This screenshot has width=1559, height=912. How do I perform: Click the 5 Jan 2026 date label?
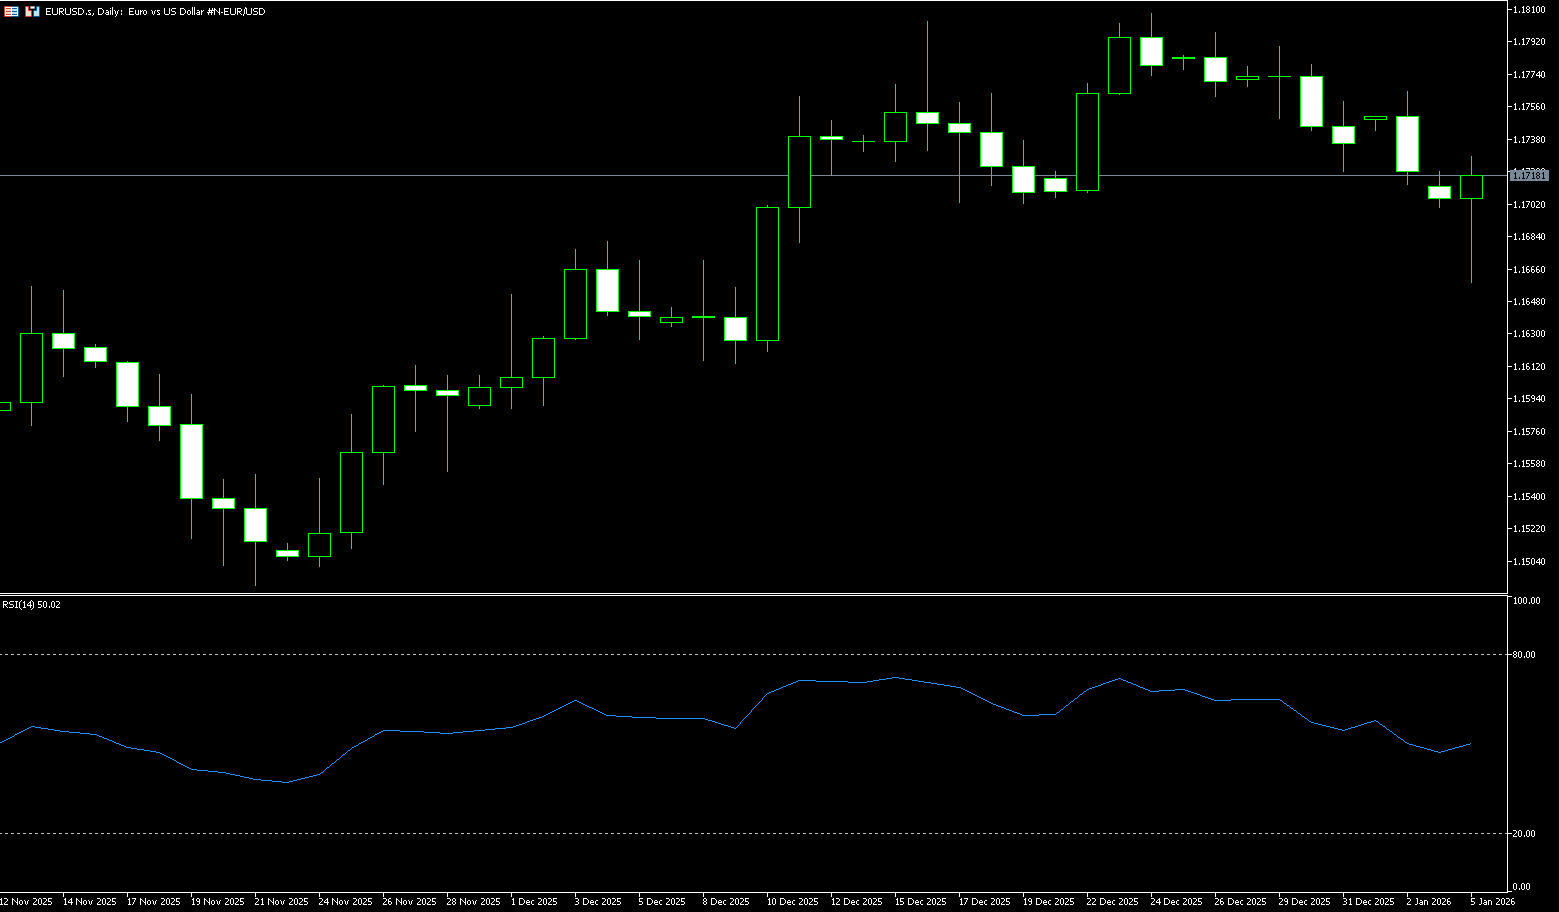pyautogui.click(x=1493, y=902)
